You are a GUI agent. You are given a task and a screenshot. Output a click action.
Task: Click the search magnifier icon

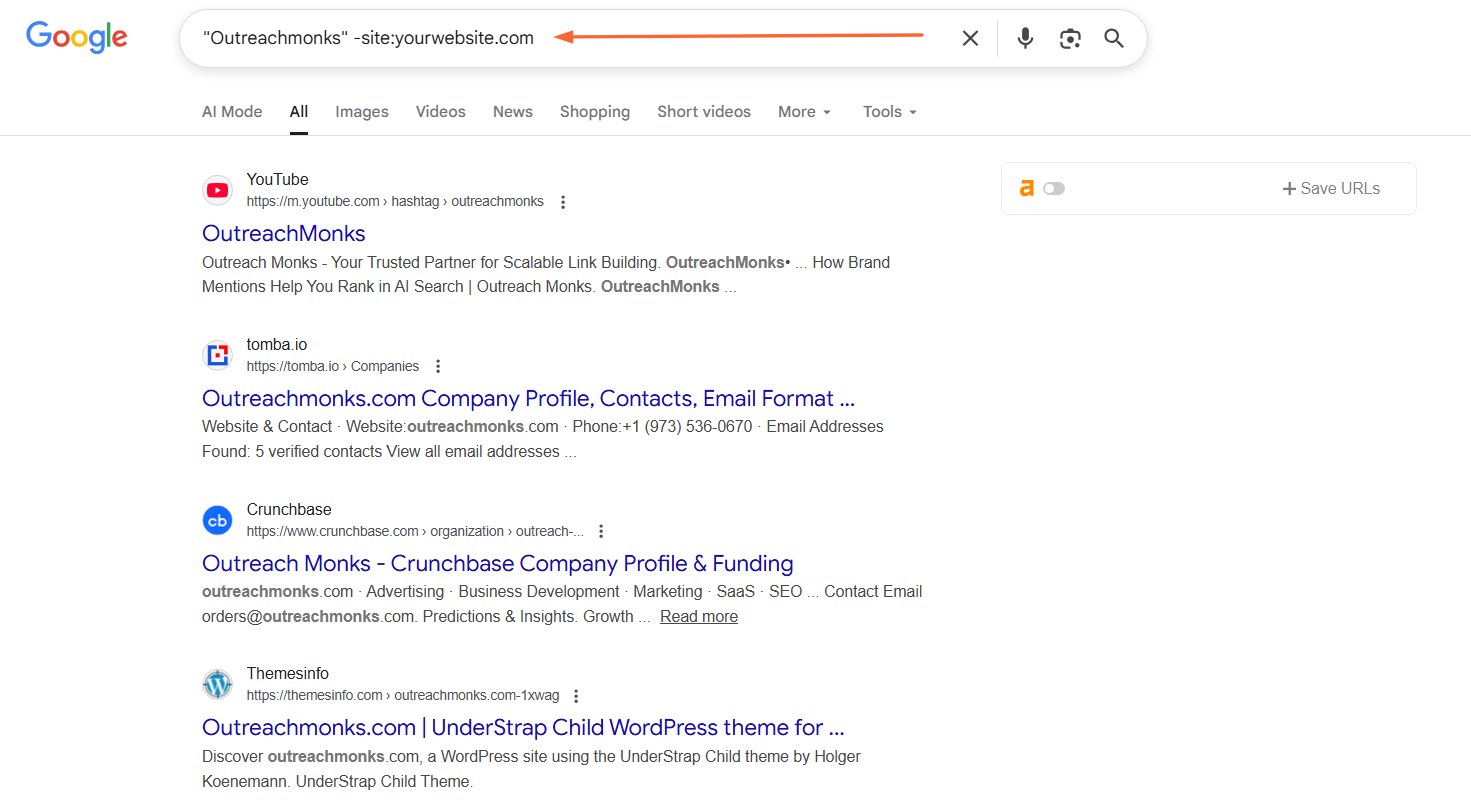1114,38
